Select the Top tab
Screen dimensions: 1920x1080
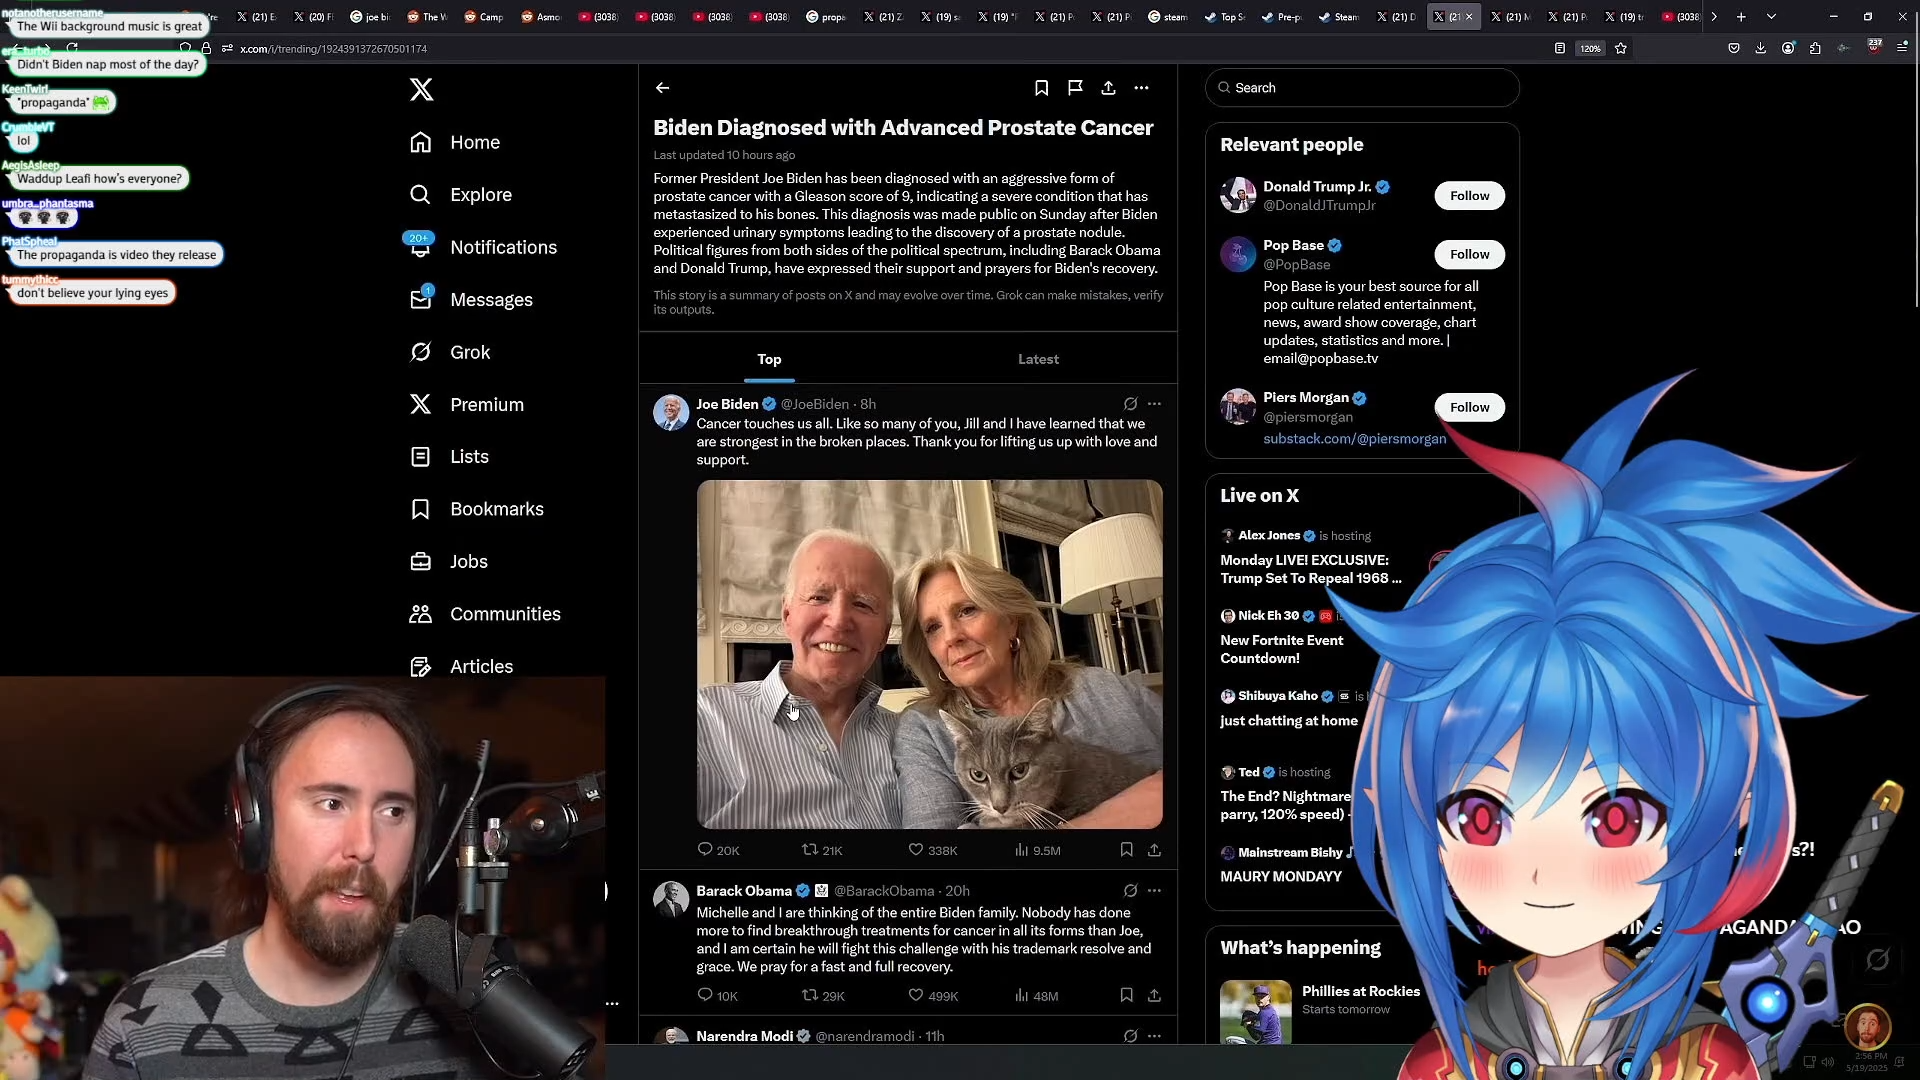tap(769, 359)
